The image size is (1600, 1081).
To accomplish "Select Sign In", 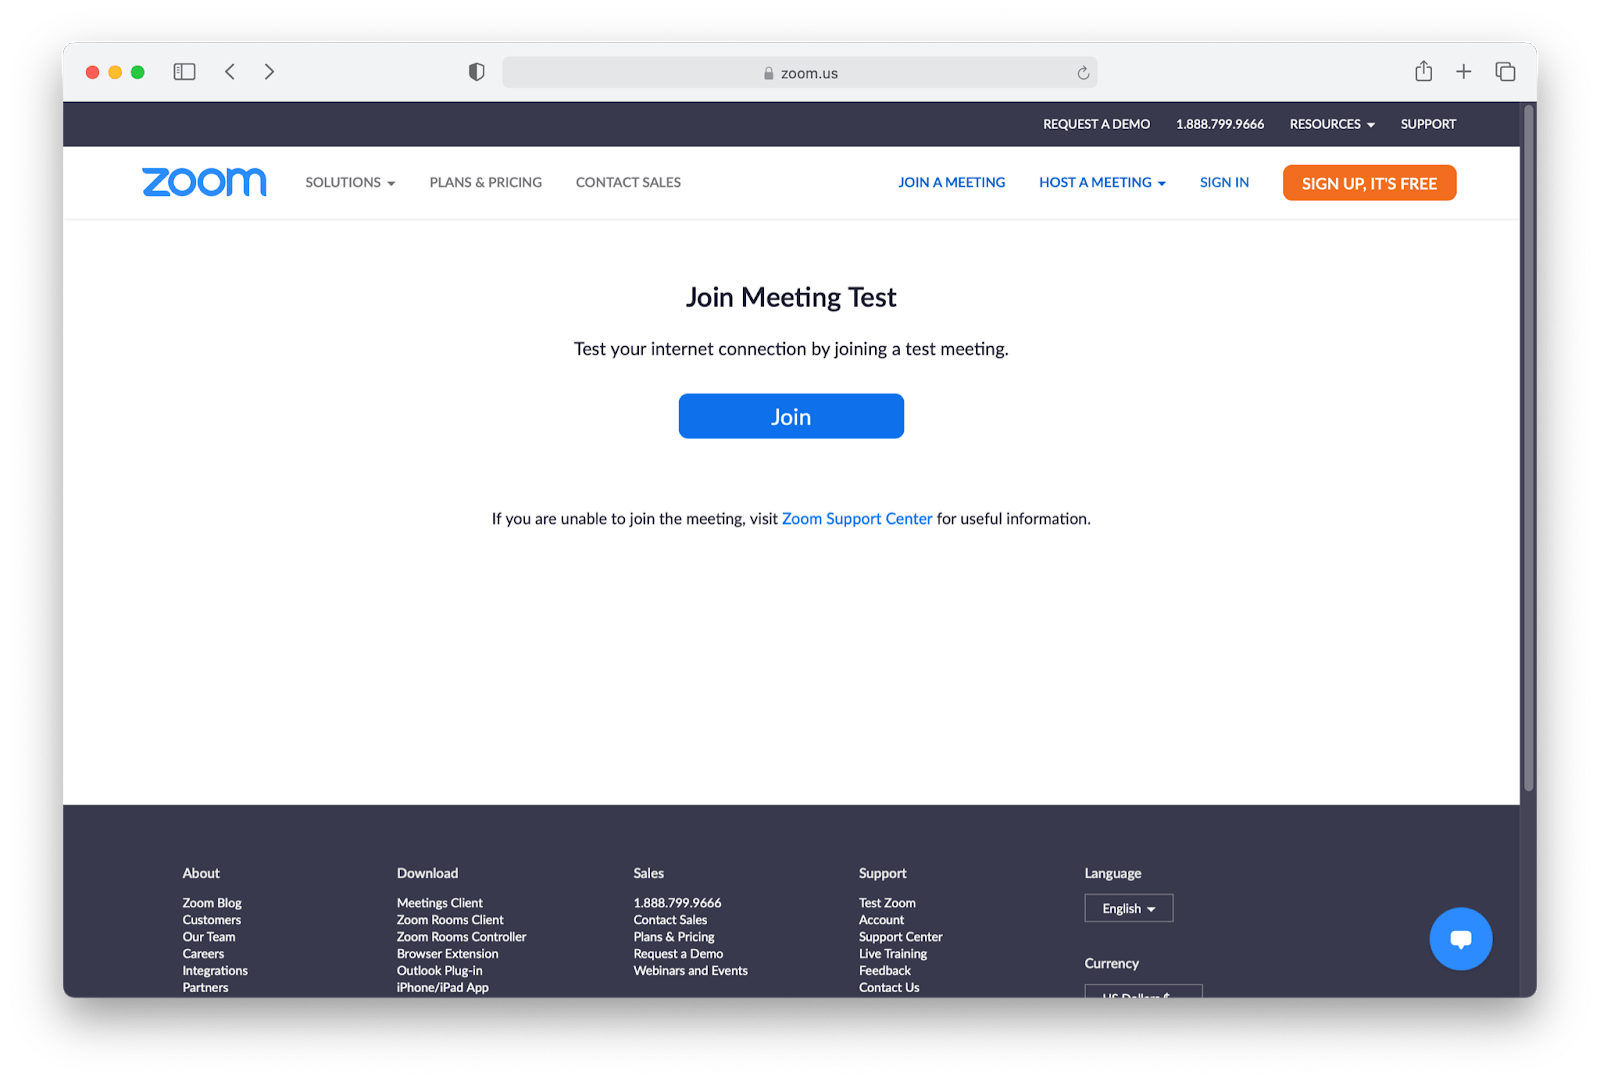I will click(x=1224, y=182).
